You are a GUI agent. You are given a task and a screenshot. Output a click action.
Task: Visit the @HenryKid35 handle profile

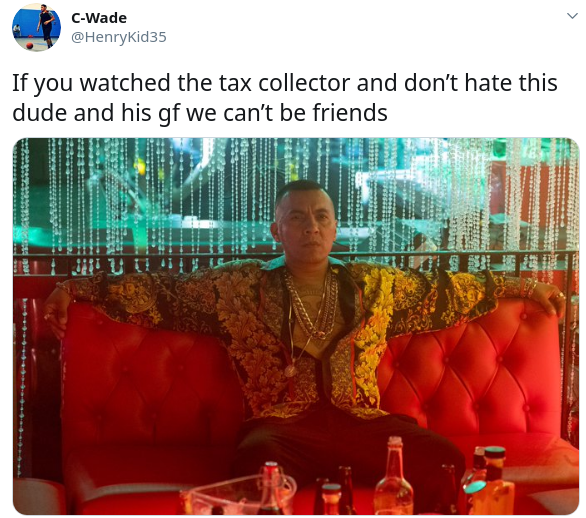[x=118, y=37]
